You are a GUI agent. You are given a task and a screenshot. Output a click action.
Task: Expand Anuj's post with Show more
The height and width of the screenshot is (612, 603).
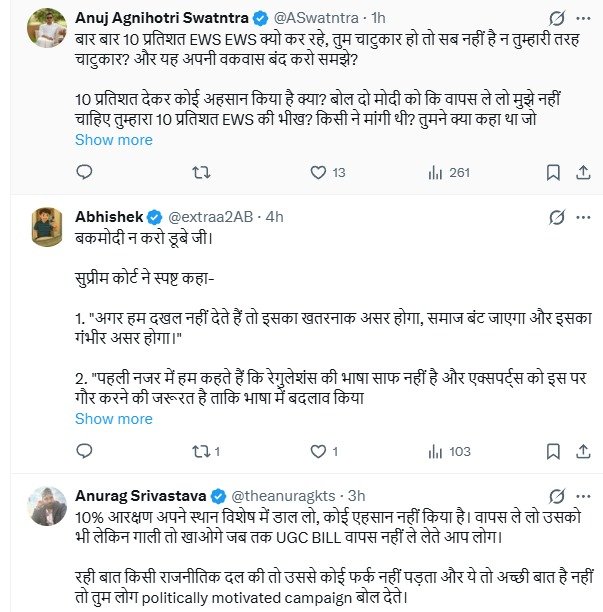pos(114,140)
